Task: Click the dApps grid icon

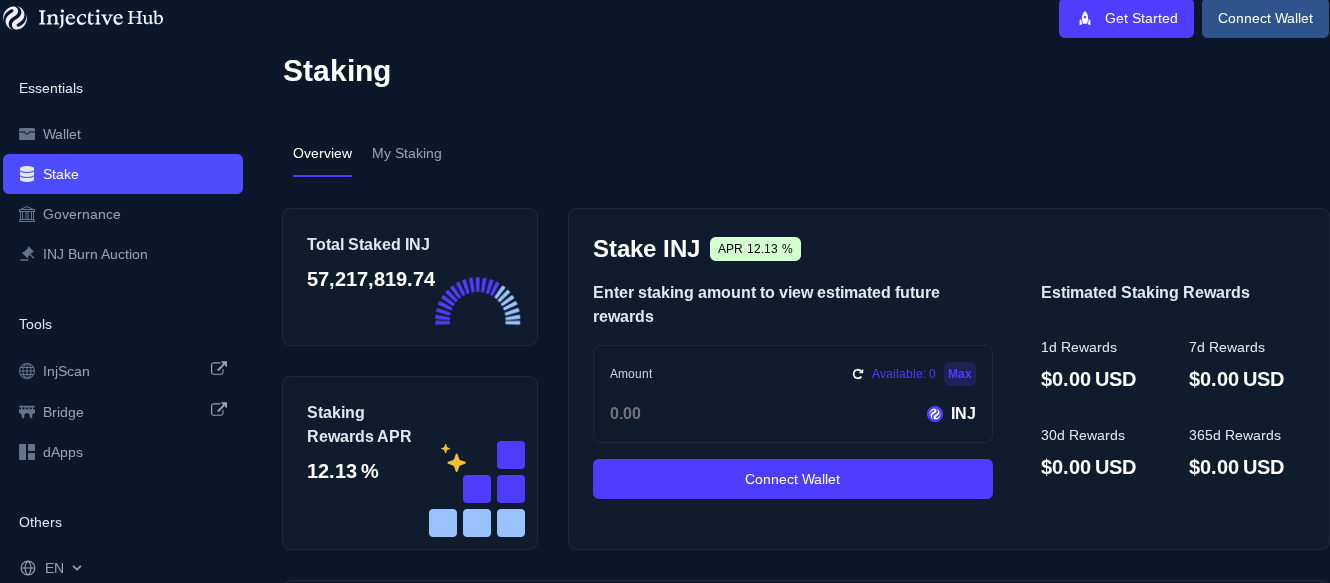Action: (x=27, y=452)
